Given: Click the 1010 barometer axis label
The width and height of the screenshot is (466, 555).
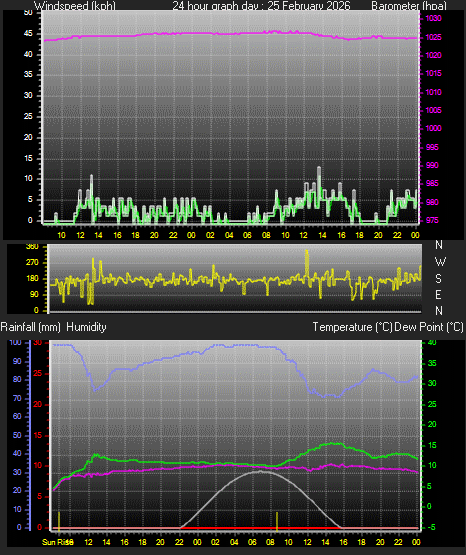Looking at the screenshot, I should click(x=433, y=92).
